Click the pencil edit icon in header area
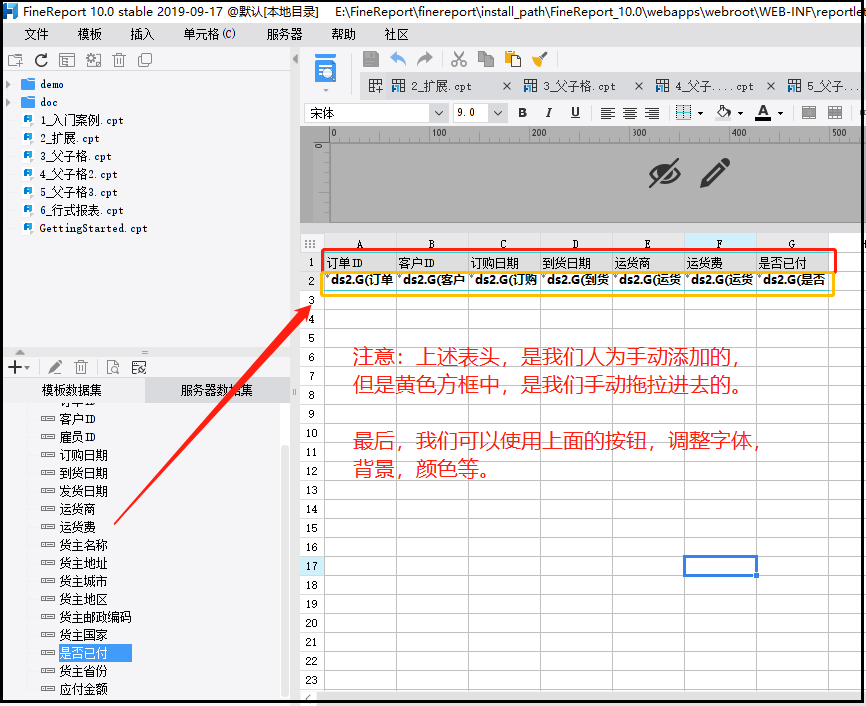 [715, 173]
